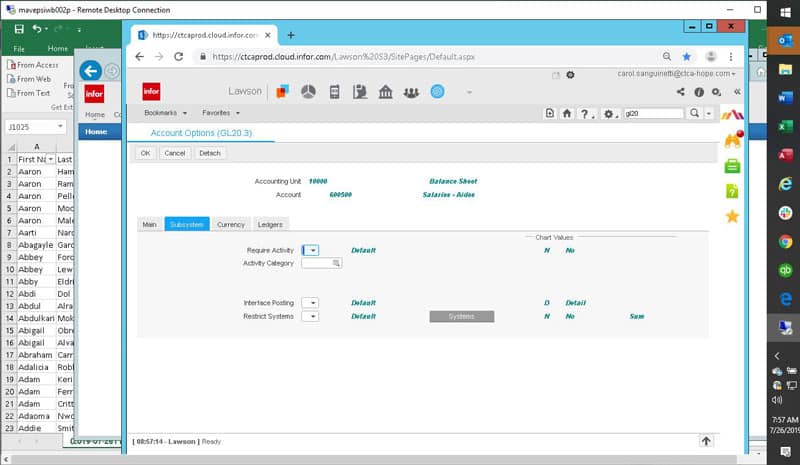Click the OK button
This screenshot has width=800, height=465.
tap(145, 153)
